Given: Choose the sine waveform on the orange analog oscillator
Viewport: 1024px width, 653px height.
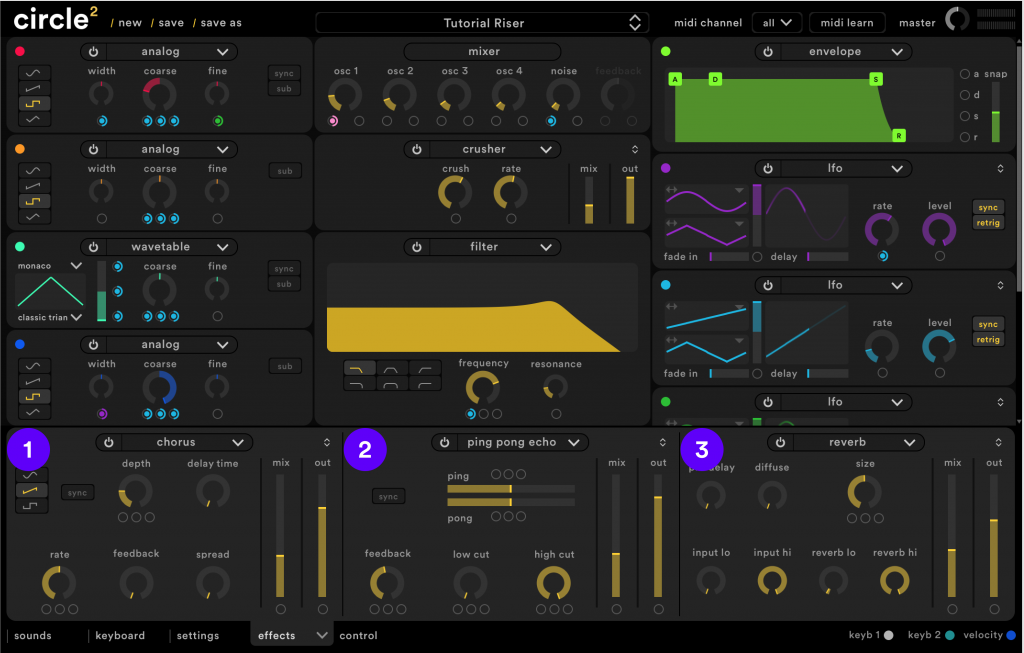Looking at the screenshot, I should click(x=33, y=171).
